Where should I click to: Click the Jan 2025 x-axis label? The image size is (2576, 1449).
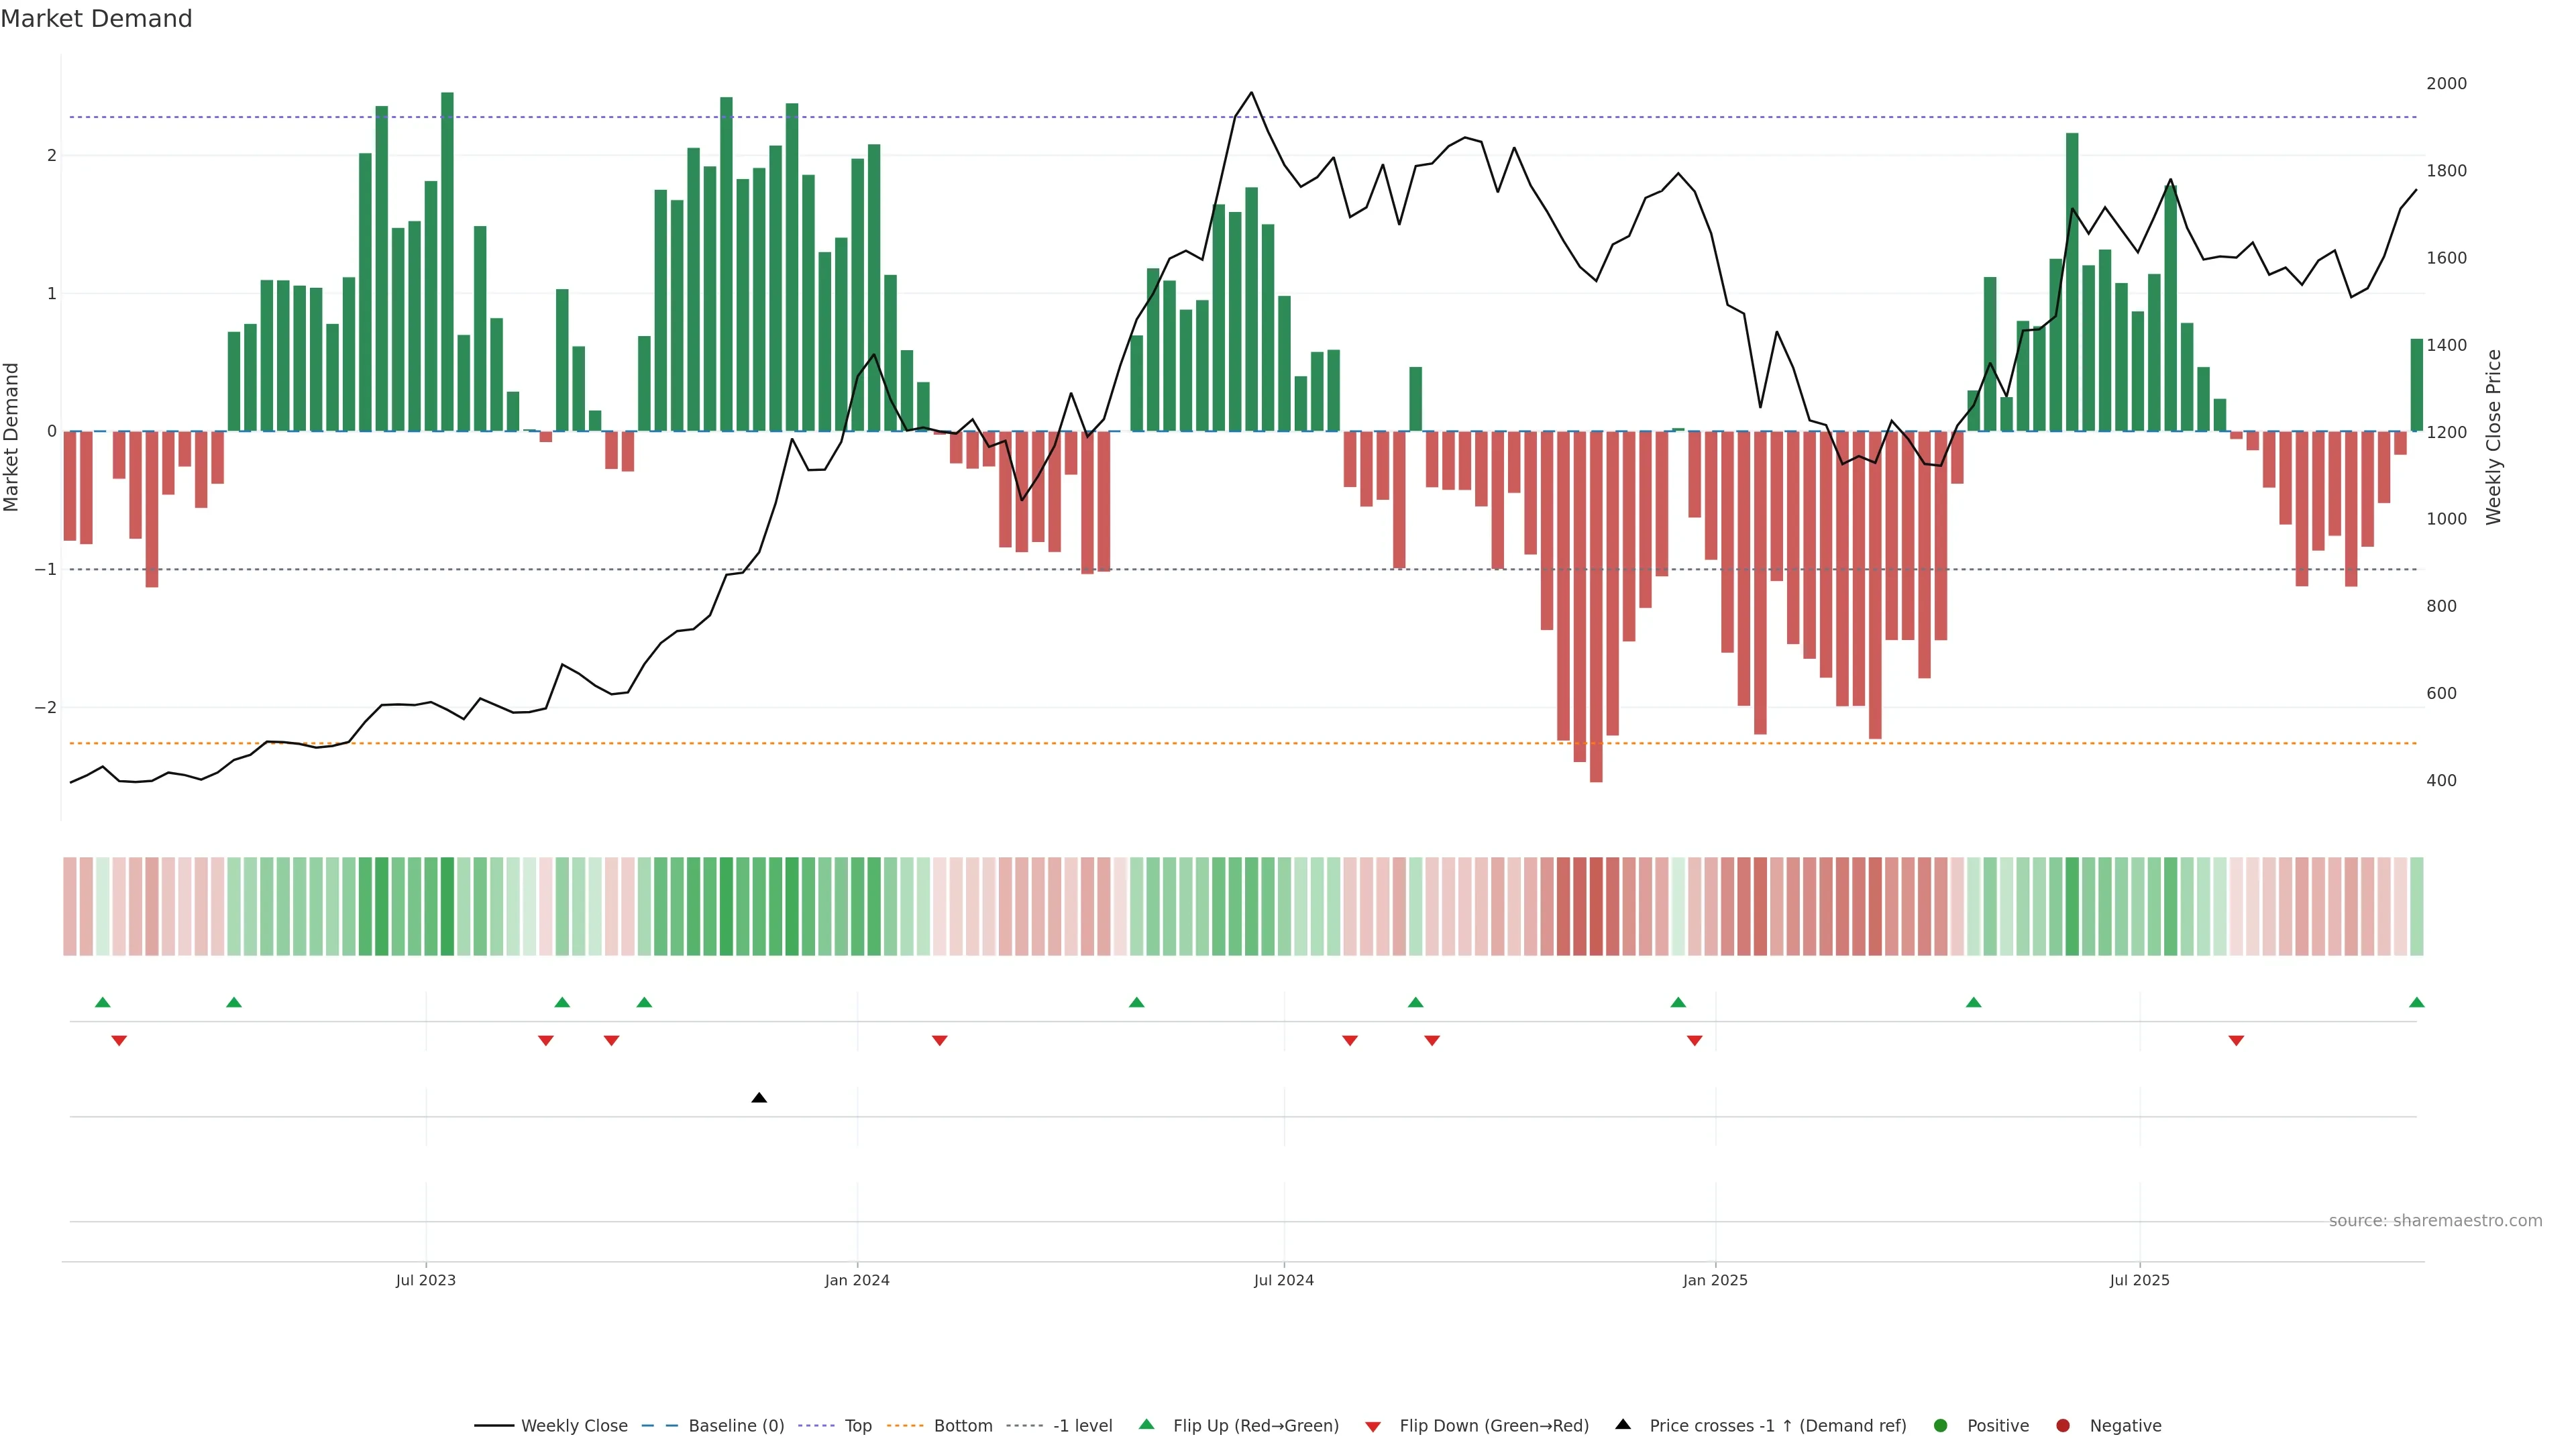click(x=1715, y=1280)
